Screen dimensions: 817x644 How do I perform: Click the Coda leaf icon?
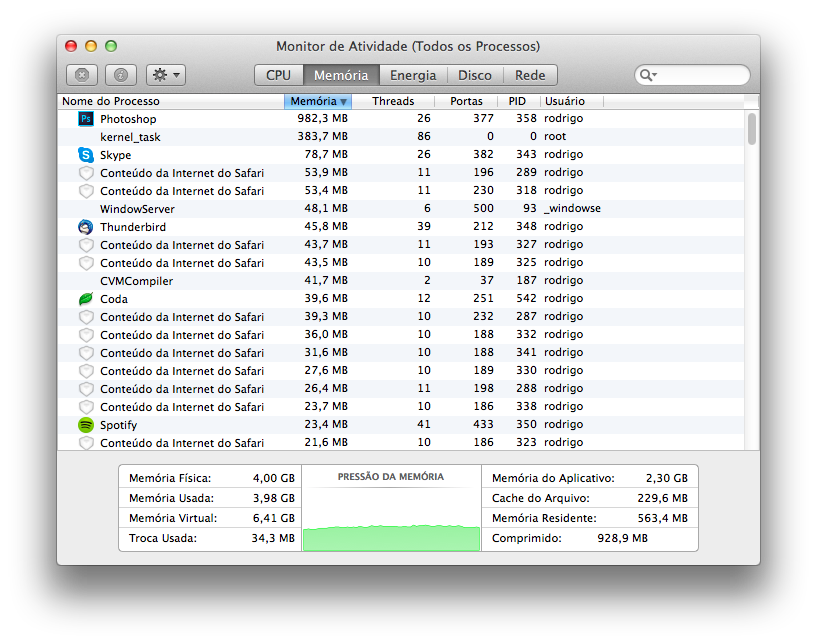86,299
